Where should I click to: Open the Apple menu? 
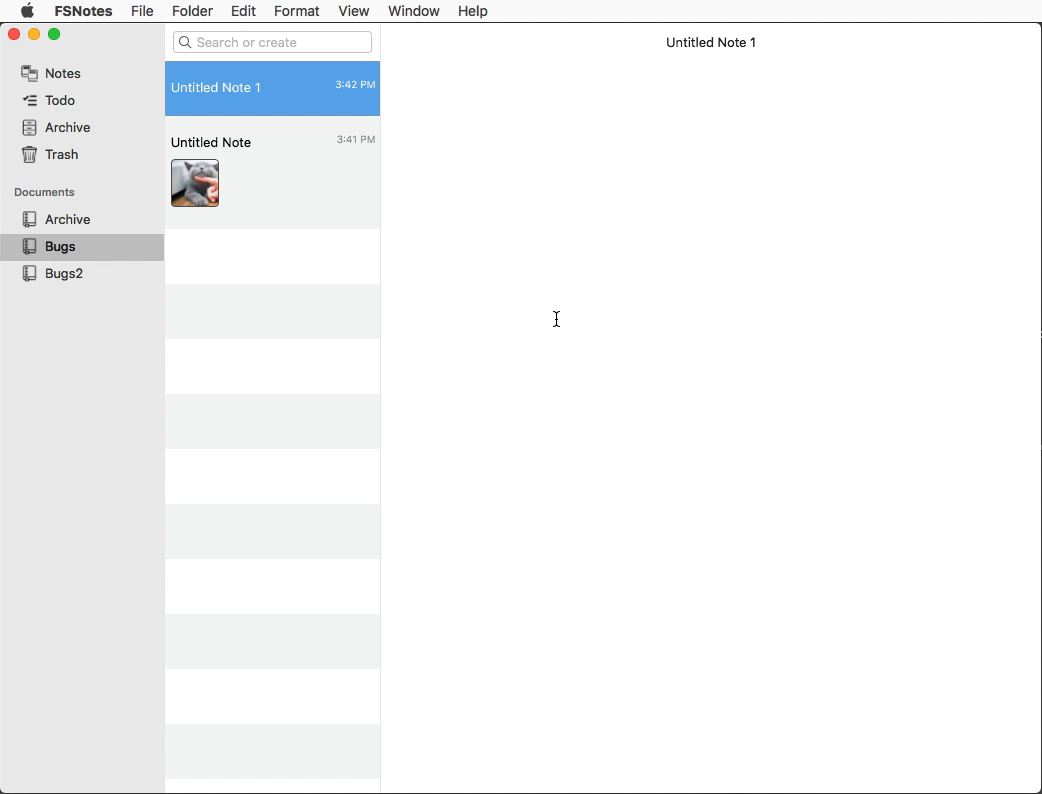tap(27, 11)
